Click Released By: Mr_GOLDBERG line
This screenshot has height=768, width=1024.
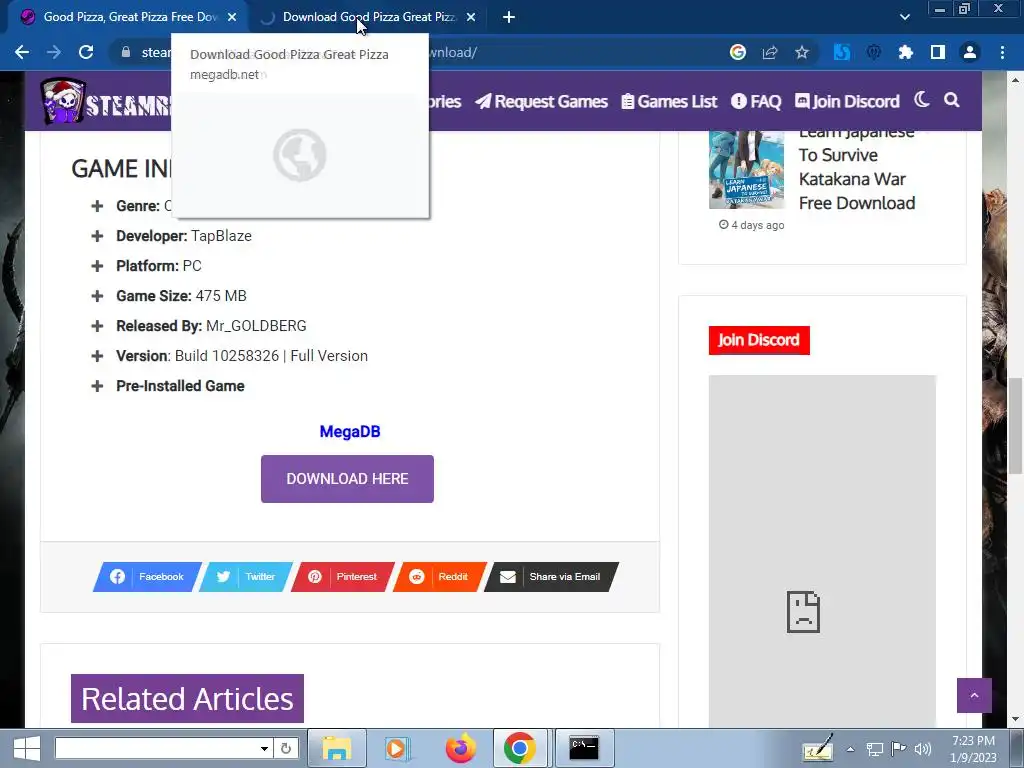pyautogui.click(x=211, y=326)
